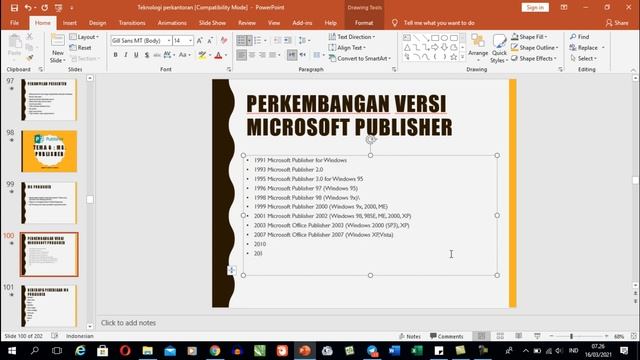The width and height of the screenshot is (640, 360).
Task: Insert a New Slide
Action: (x=58, y=48)
